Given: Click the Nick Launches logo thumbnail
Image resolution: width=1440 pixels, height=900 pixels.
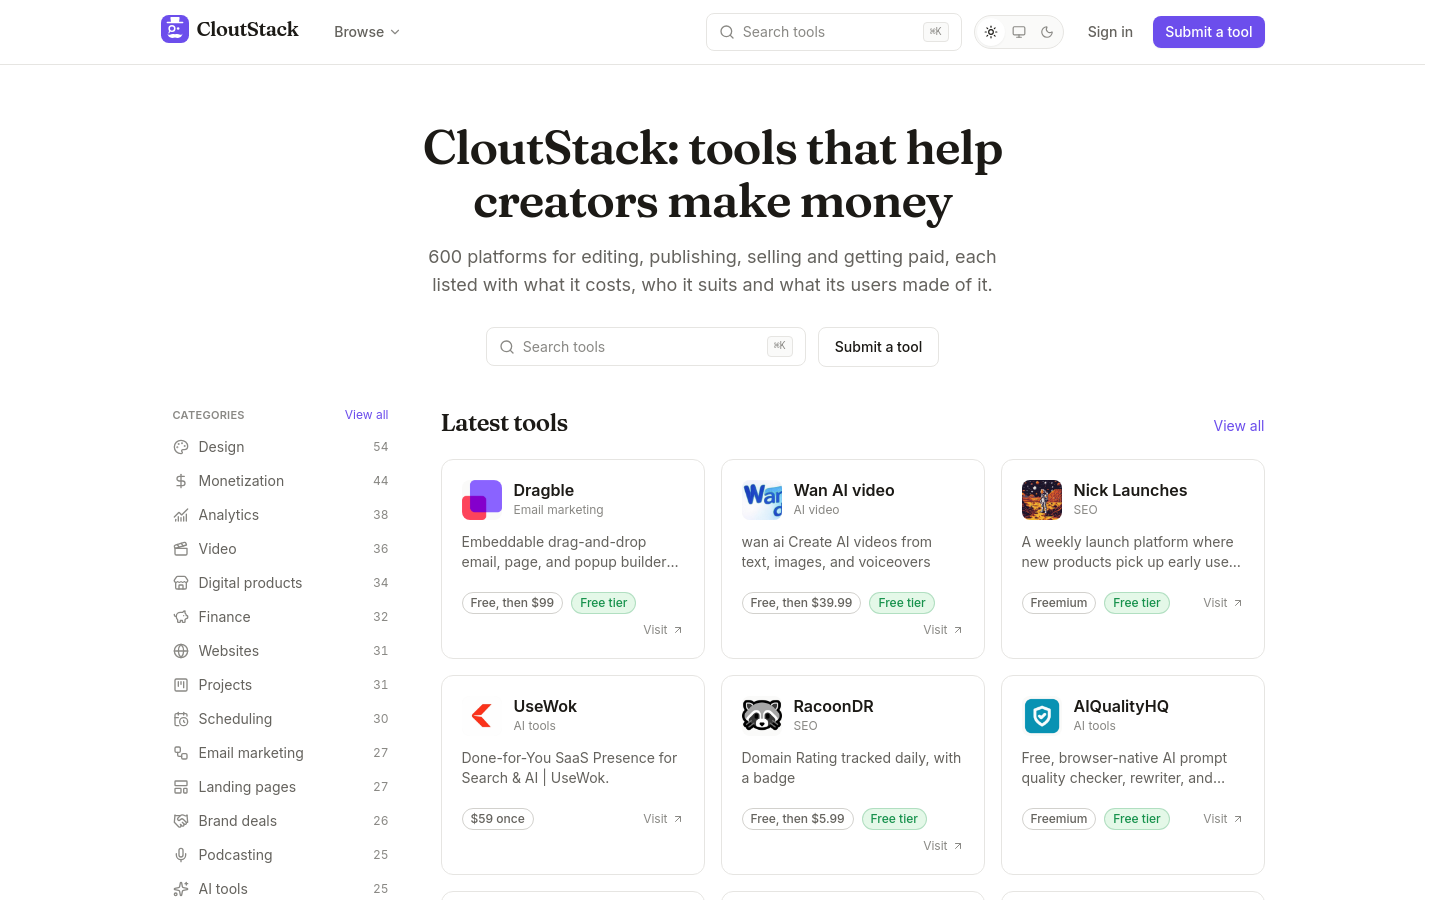Looking at the screenshot, I should [x=1042, y=500].
